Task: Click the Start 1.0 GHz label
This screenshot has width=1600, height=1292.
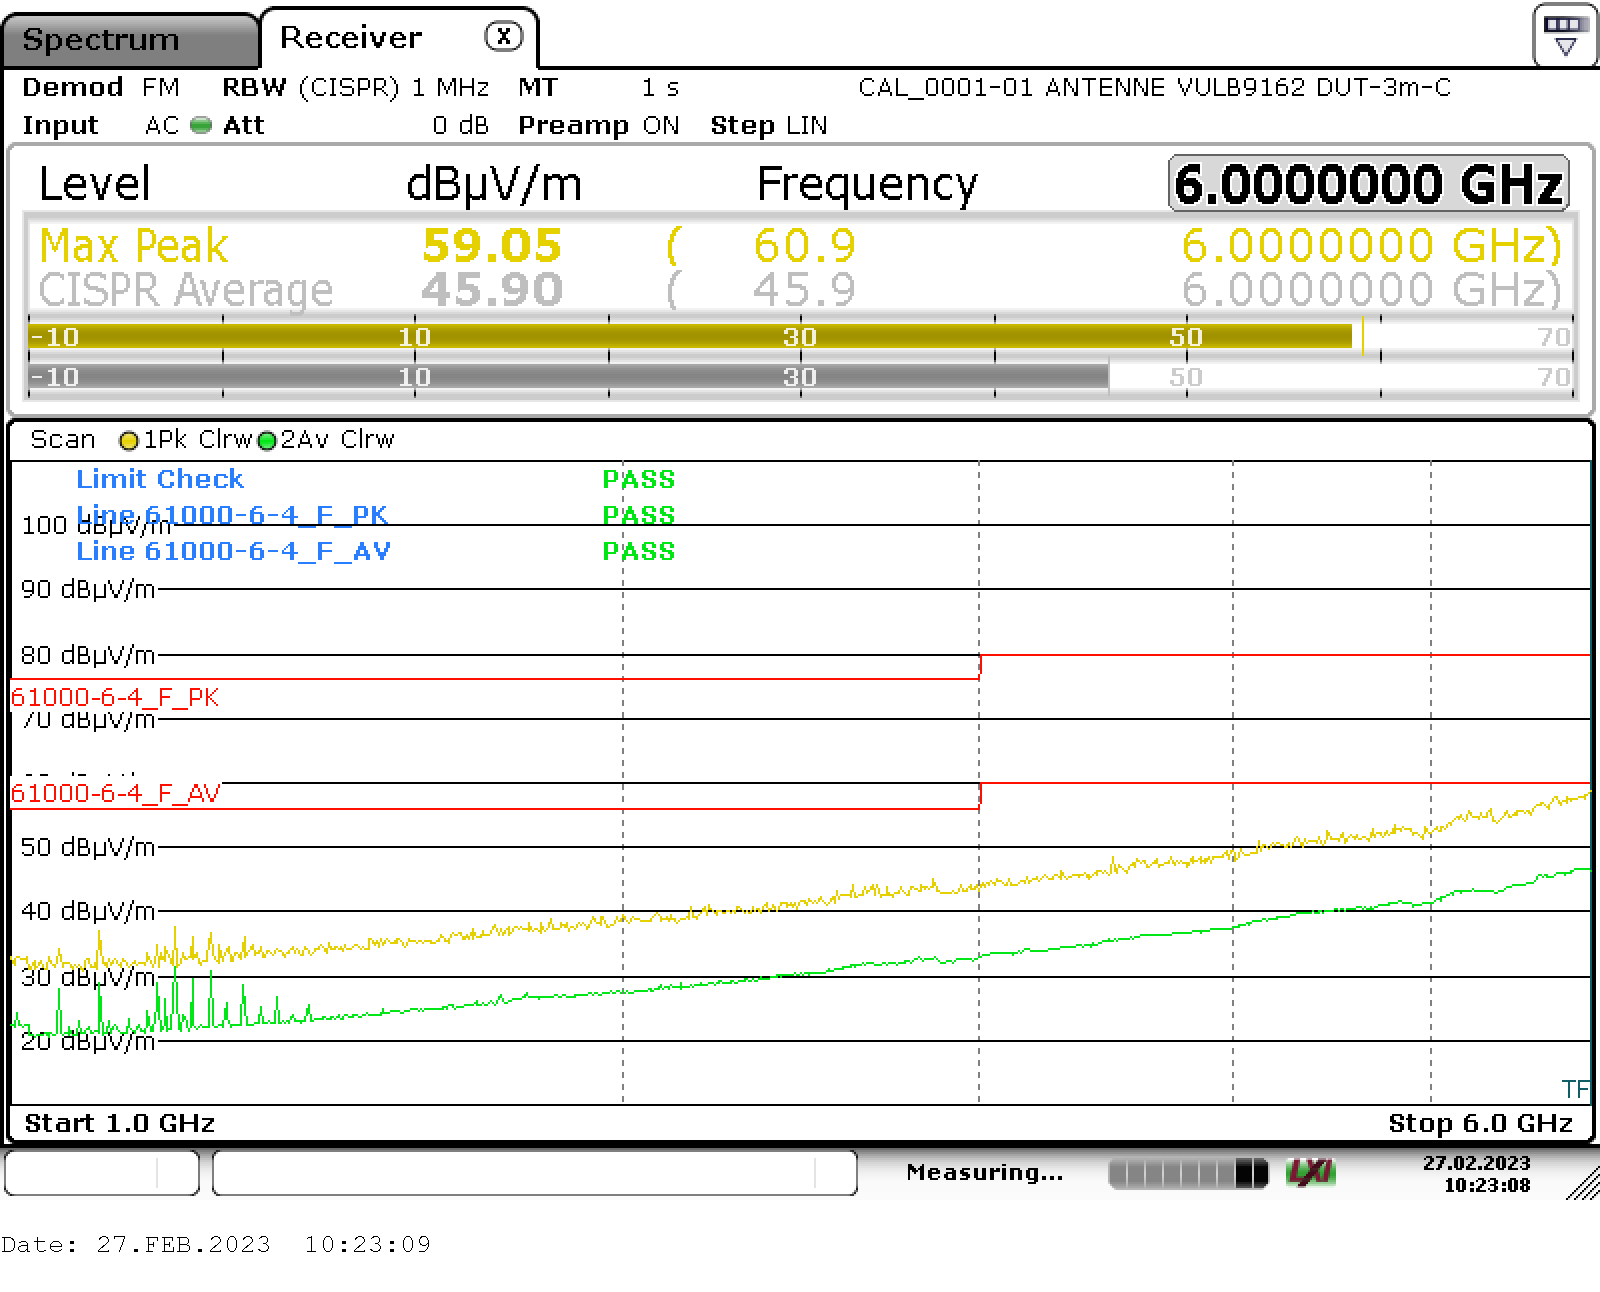Action: (x=120, y=1123)
